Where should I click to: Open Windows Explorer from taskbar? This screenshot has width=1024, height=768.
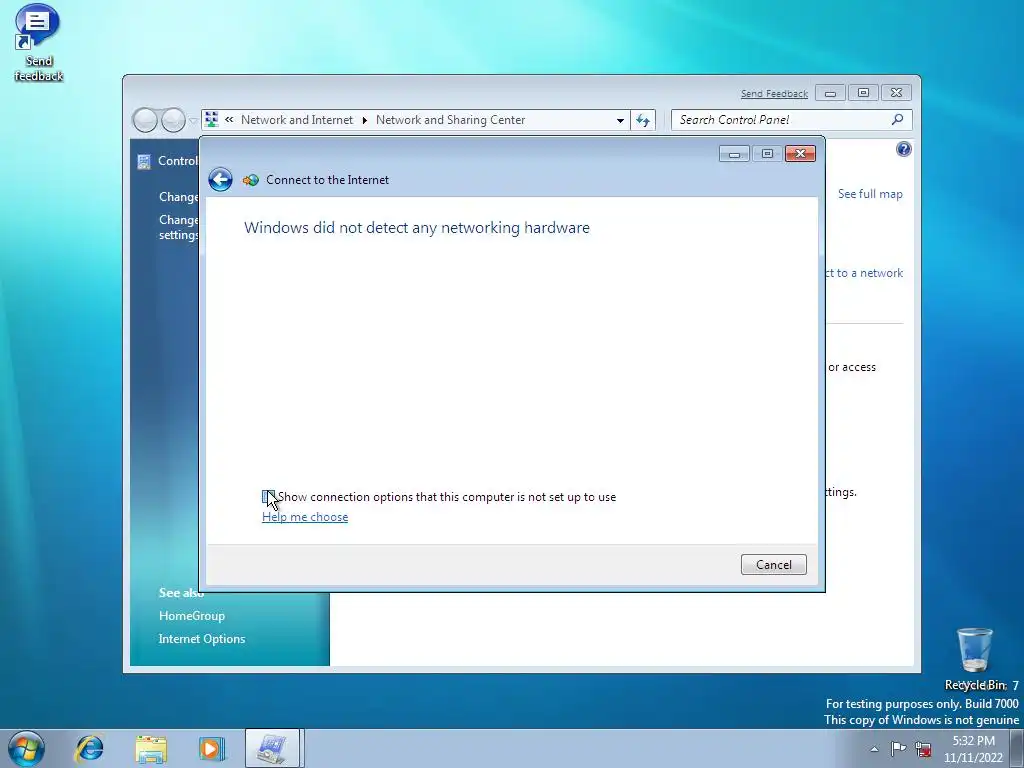pos(151,748)
